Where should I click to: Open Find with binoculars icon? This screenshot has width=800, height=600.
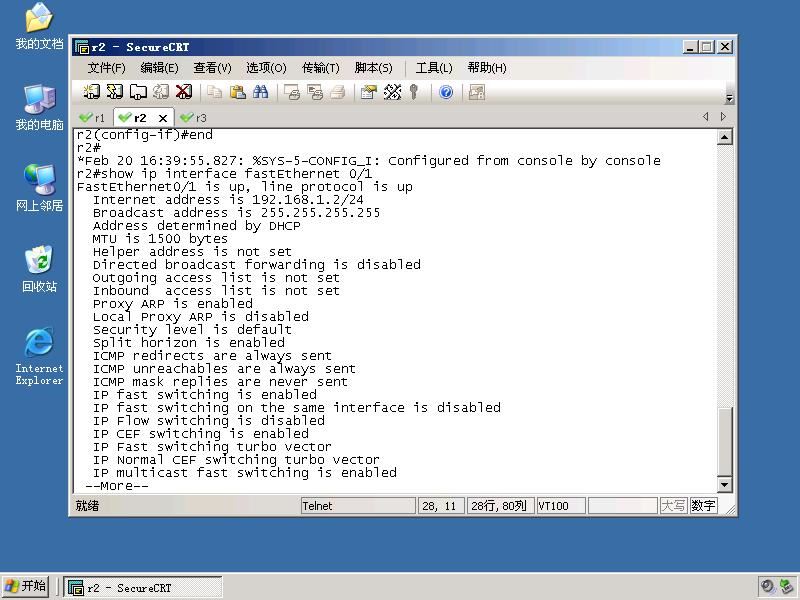tap(260, 92)
